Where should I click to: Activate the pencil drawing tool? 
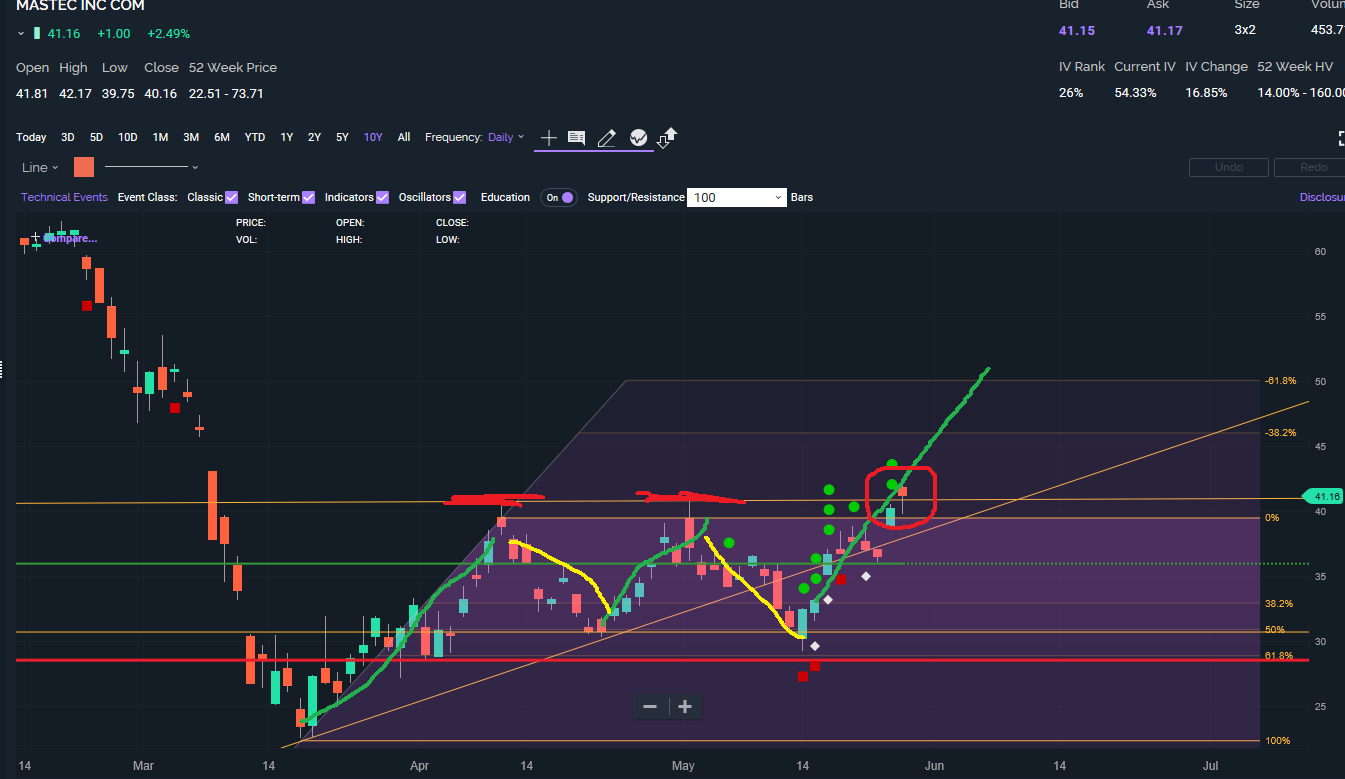(x=606, y=138)
